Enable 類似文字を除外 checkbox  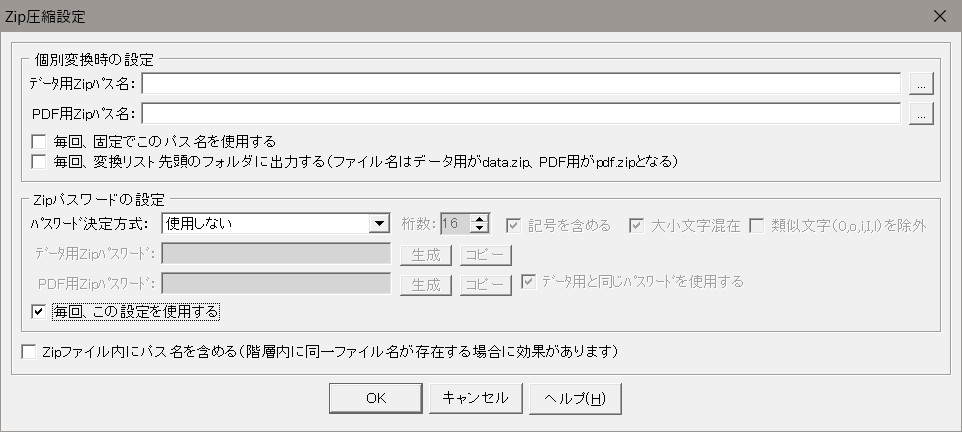757,225
